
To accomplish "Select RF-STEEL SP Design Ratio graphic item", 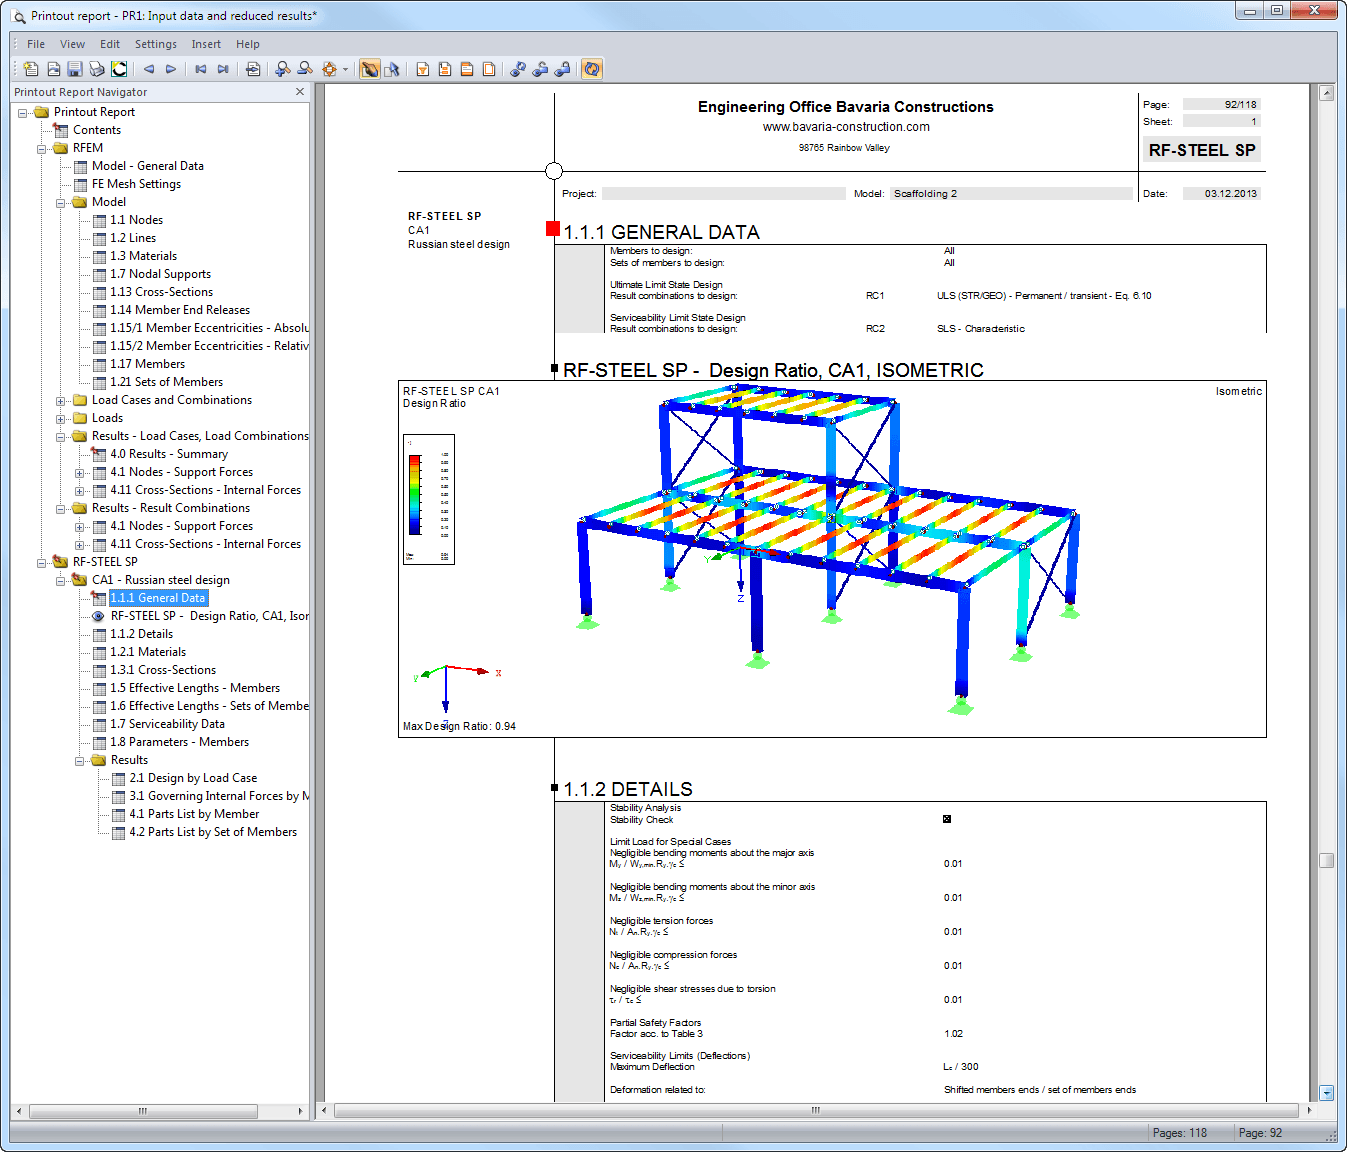I will pos(209,616).
